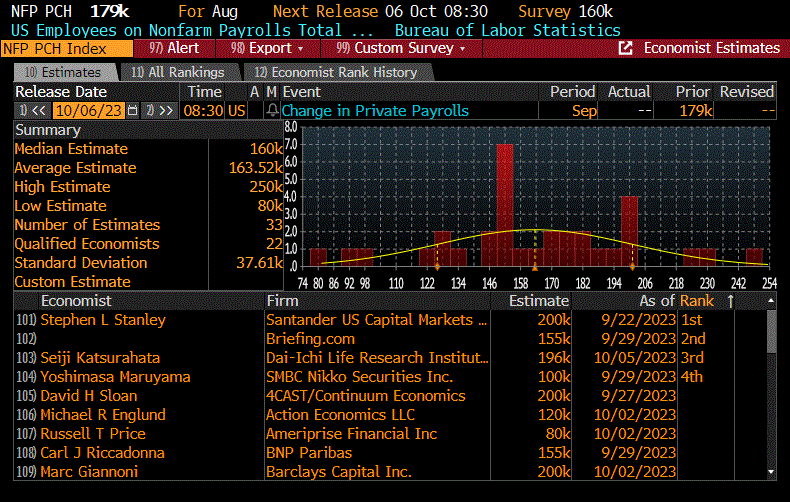Viewport: 790px width, 502px height.
Task: Click Median Estimate summary row
Action: click(149, 149)
